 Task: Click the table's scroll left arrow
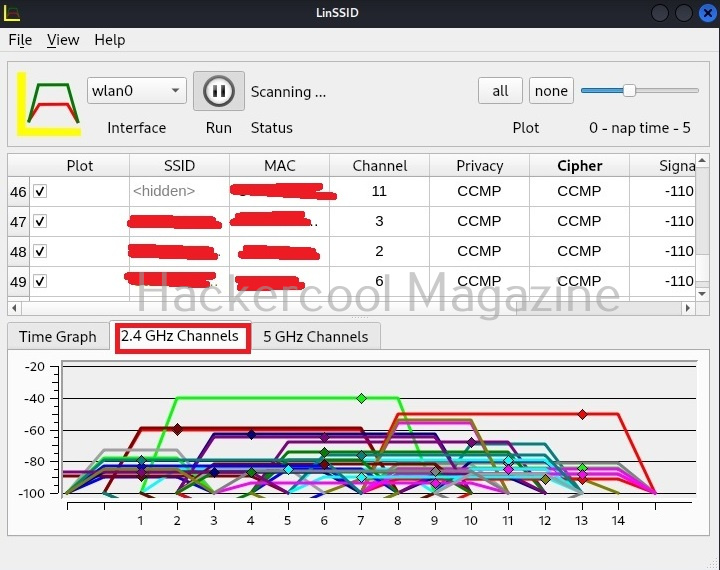[x=14, y=308]
